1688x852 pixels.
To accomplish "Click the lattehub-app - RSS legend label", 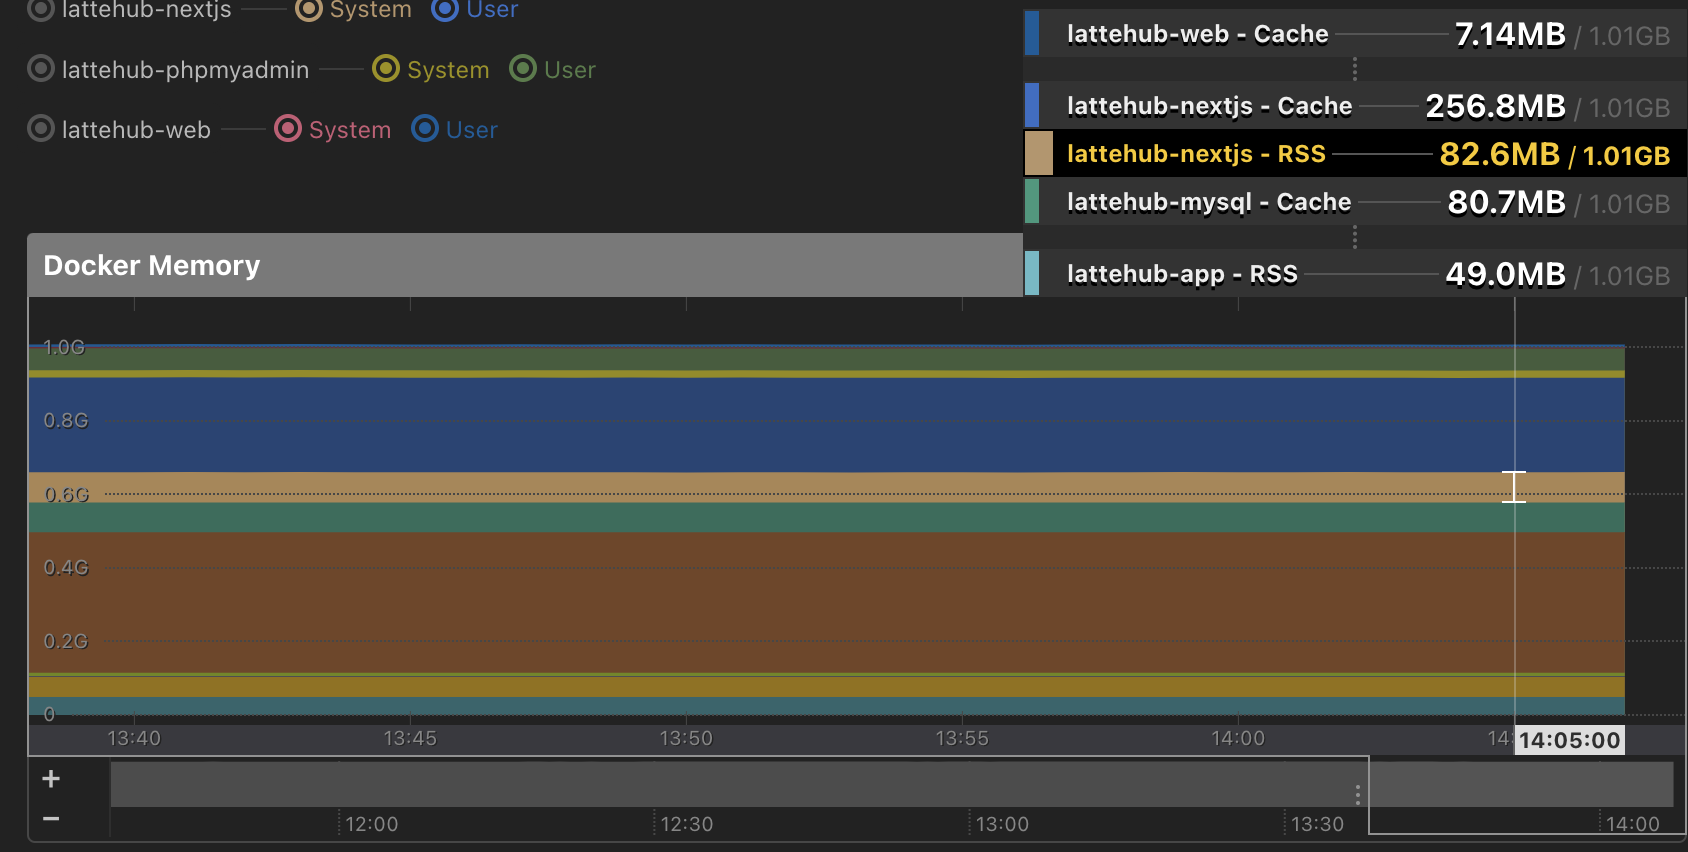I will [1182, 274].
